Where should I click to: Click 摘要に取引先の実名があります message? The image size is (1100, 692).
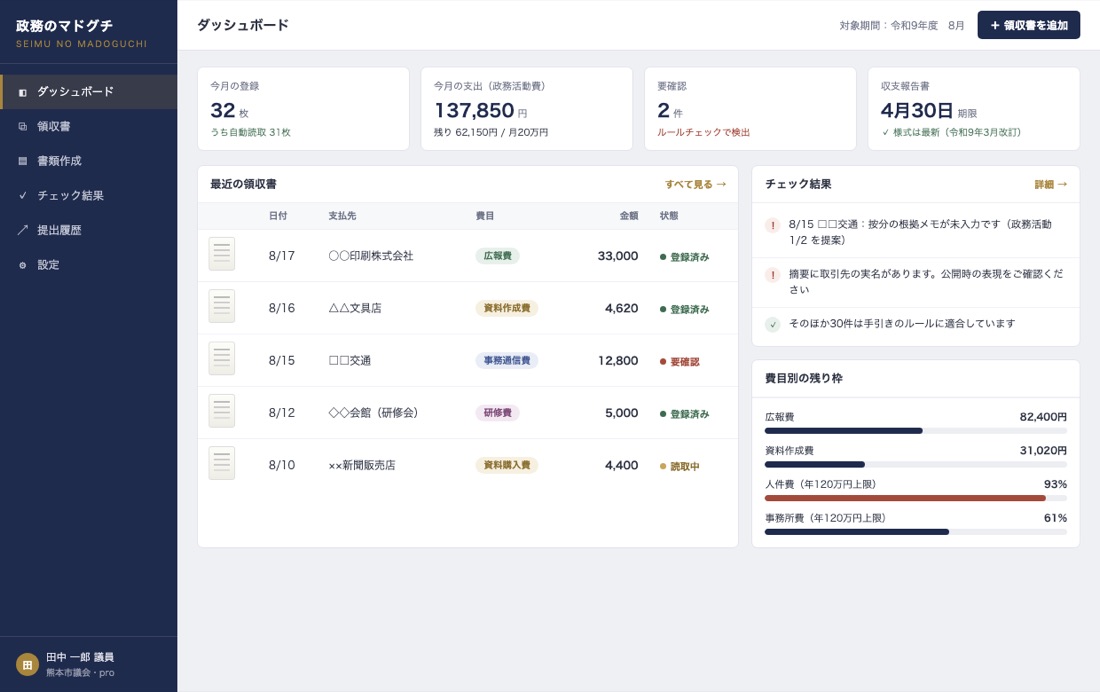point(925,281)
